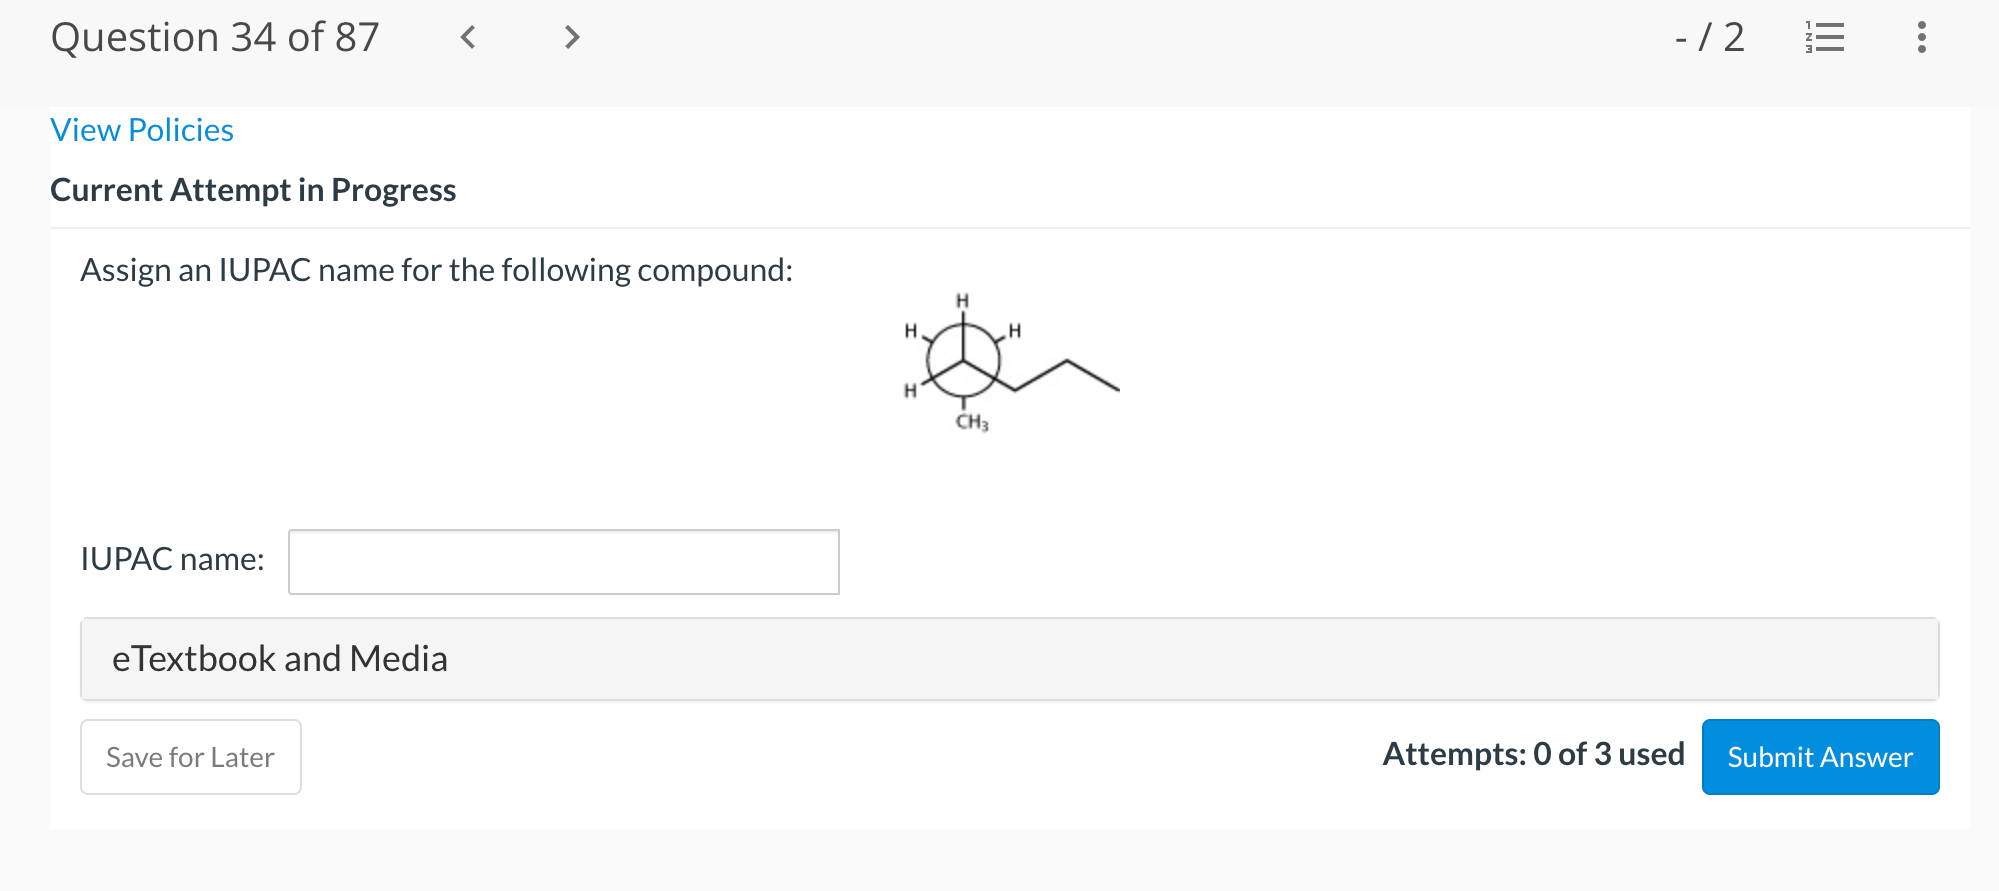Click the Attempts: 0 of 3 used text
1999x891 pixels.
click(x=1533, y=754)
